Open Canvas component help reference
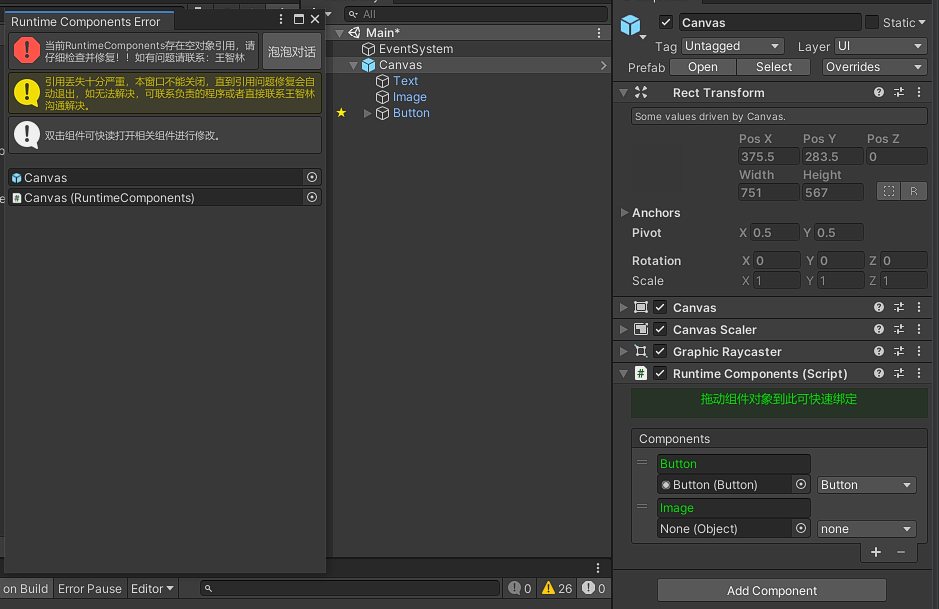Image resolution: width=939 pixels, height=609 pixels. [x=879, y=307]
